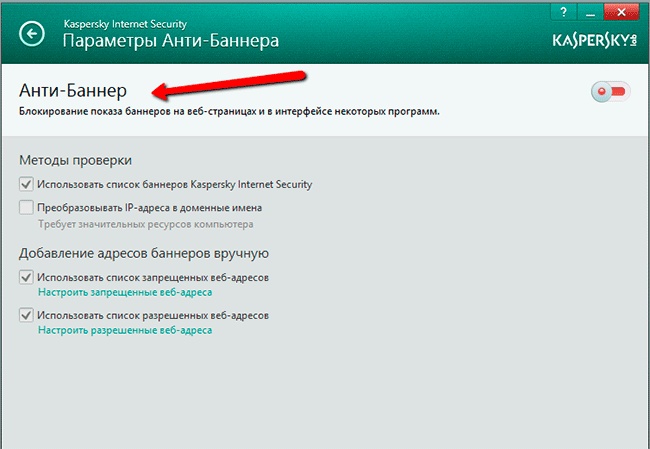Uncheck use Kaspersky Internet Security banner list
This screenshot has height=449, width=650.
[x=26, y=184]
